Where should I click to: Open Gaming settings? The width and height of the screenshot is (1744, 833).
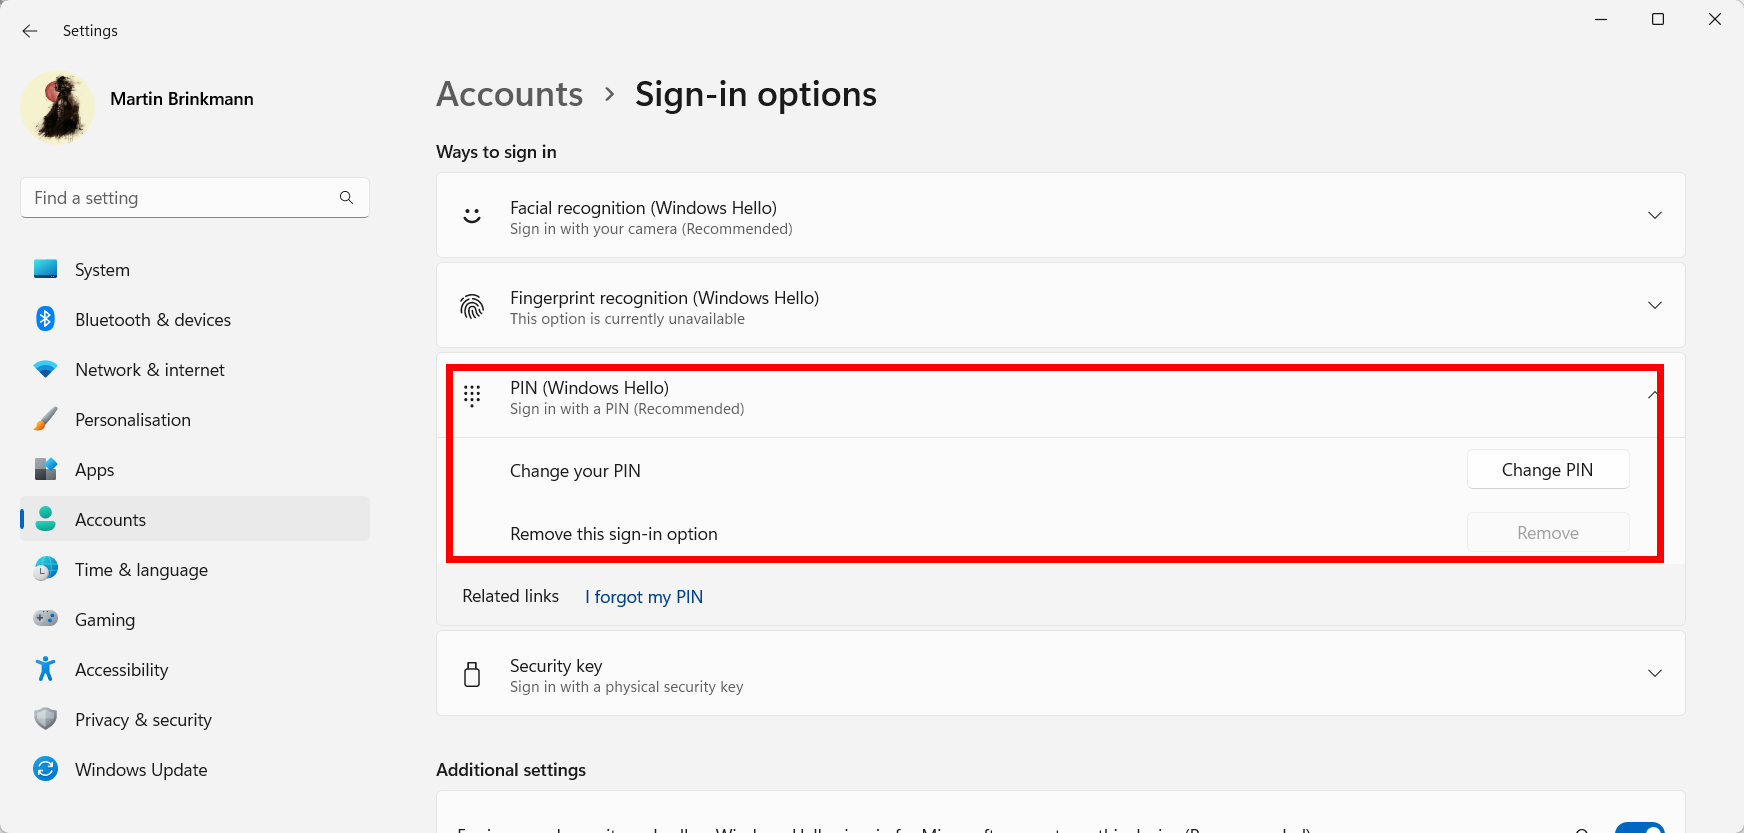(x=195, y=619)
